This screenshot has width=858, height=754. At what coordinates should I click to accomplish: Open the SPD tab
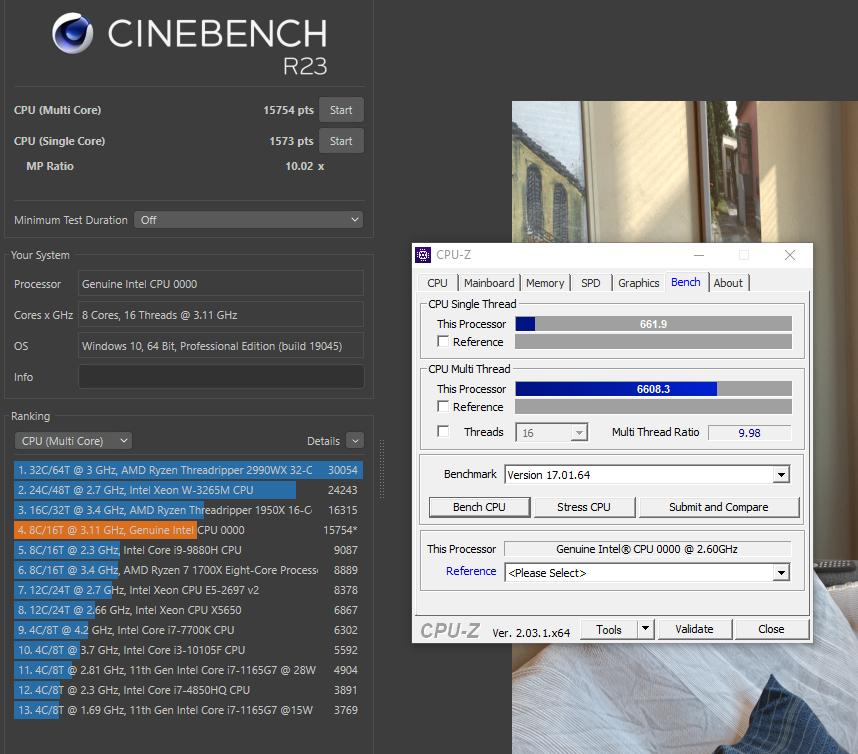click(x=590, y=283)
